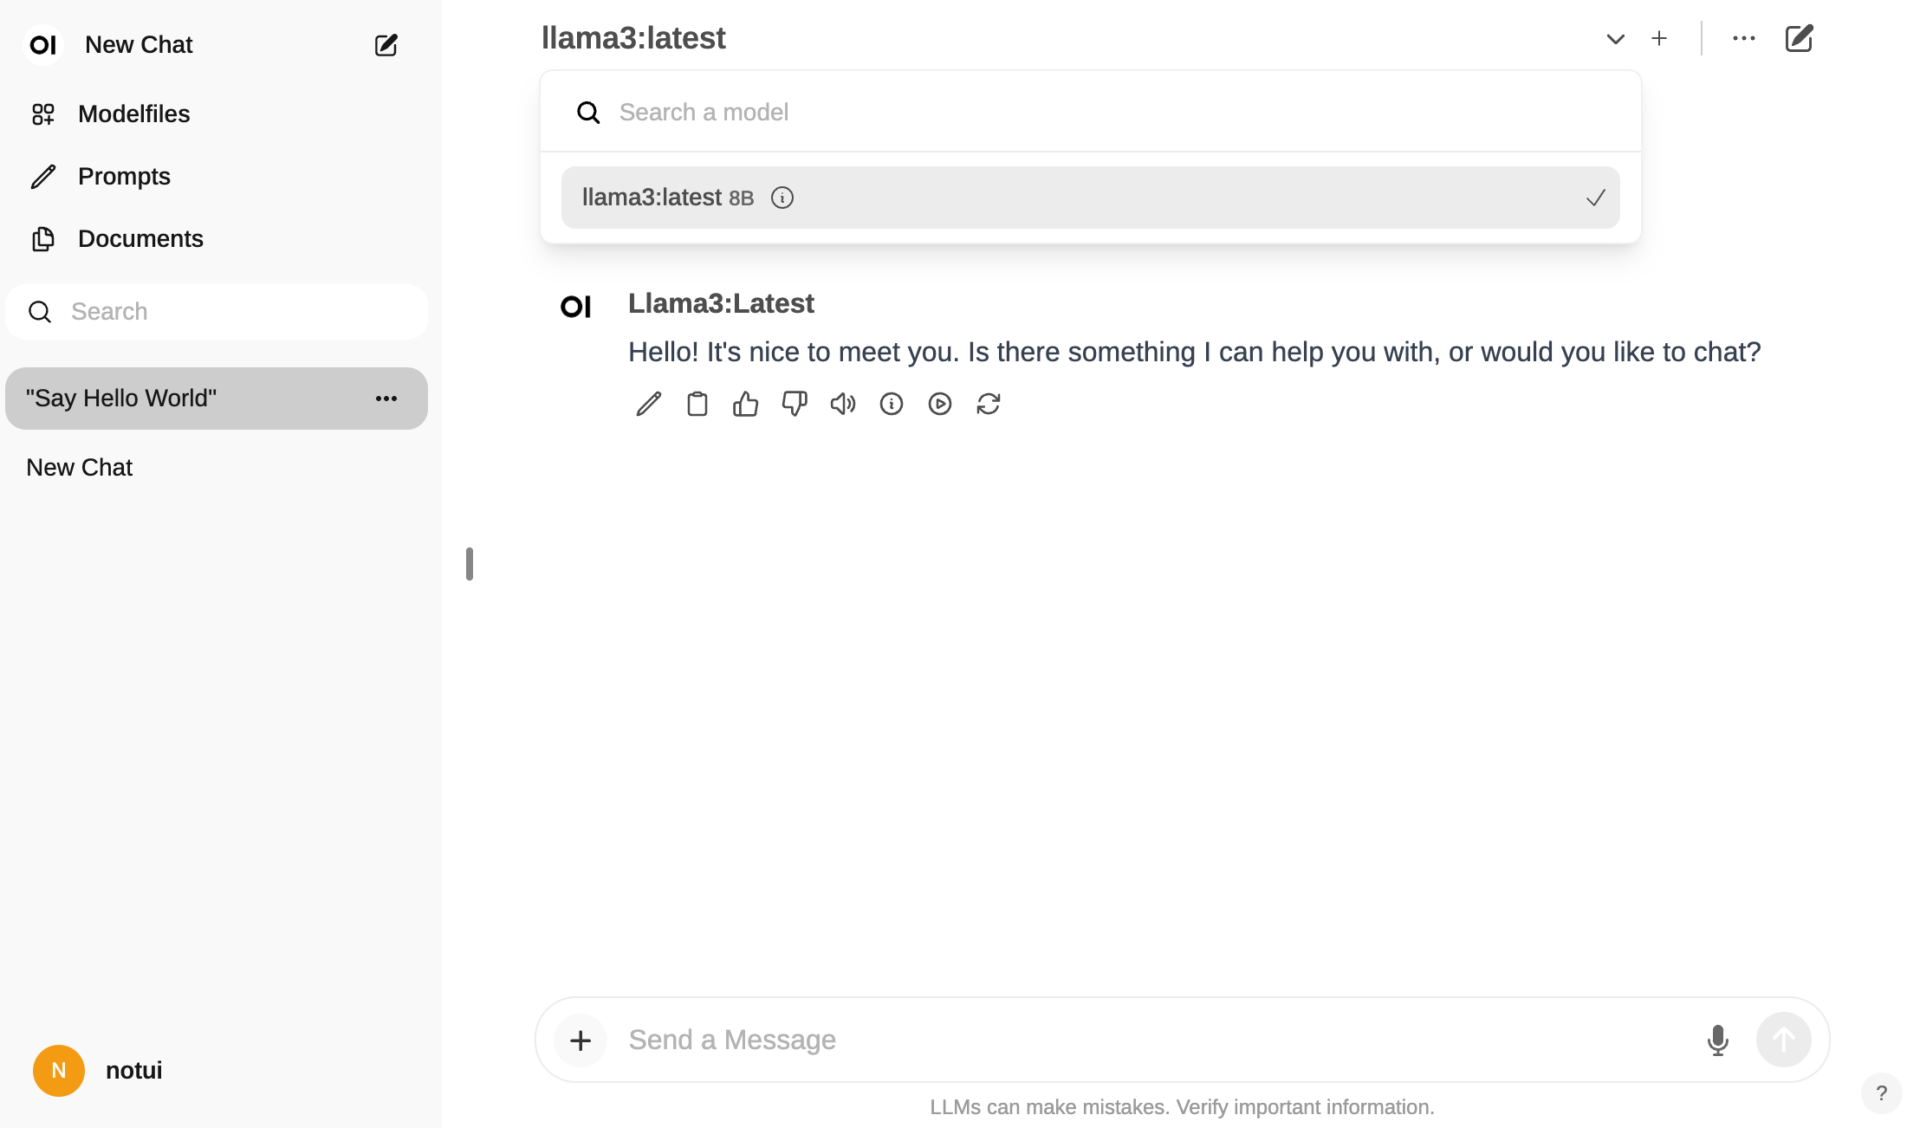1920x1128 pixels.
Task: Open the chat options three-dot menu
Action: [1743, 39]
